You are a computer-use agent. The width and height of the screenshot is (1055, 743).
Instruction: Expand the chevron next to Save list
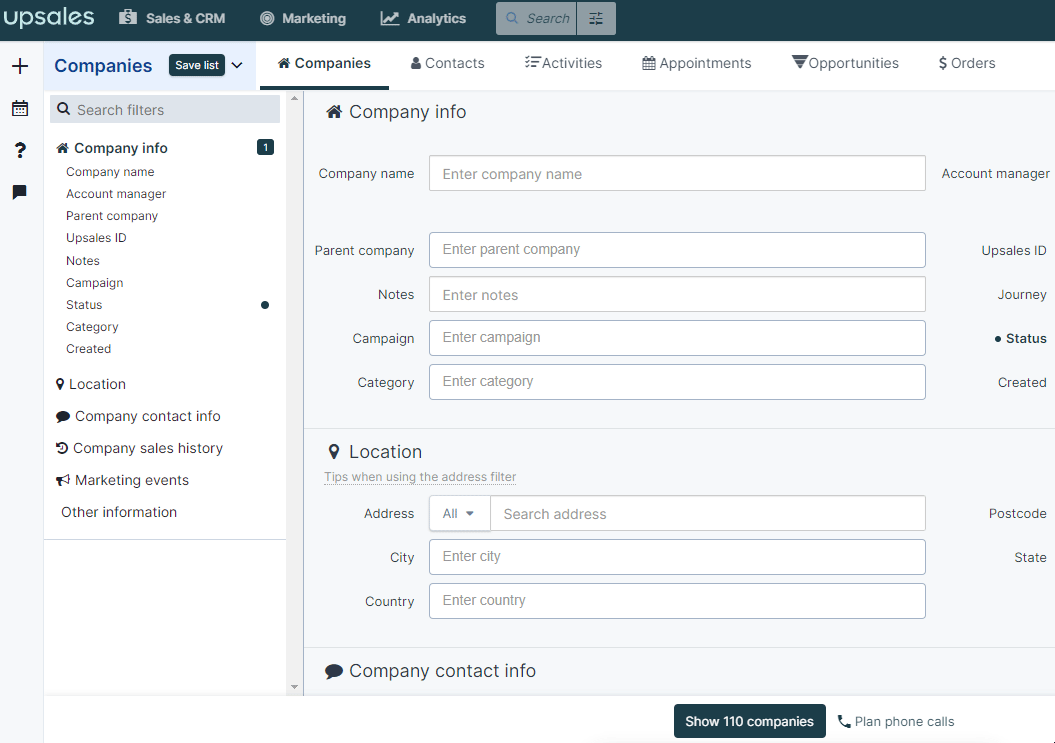[x=237, y=65]
